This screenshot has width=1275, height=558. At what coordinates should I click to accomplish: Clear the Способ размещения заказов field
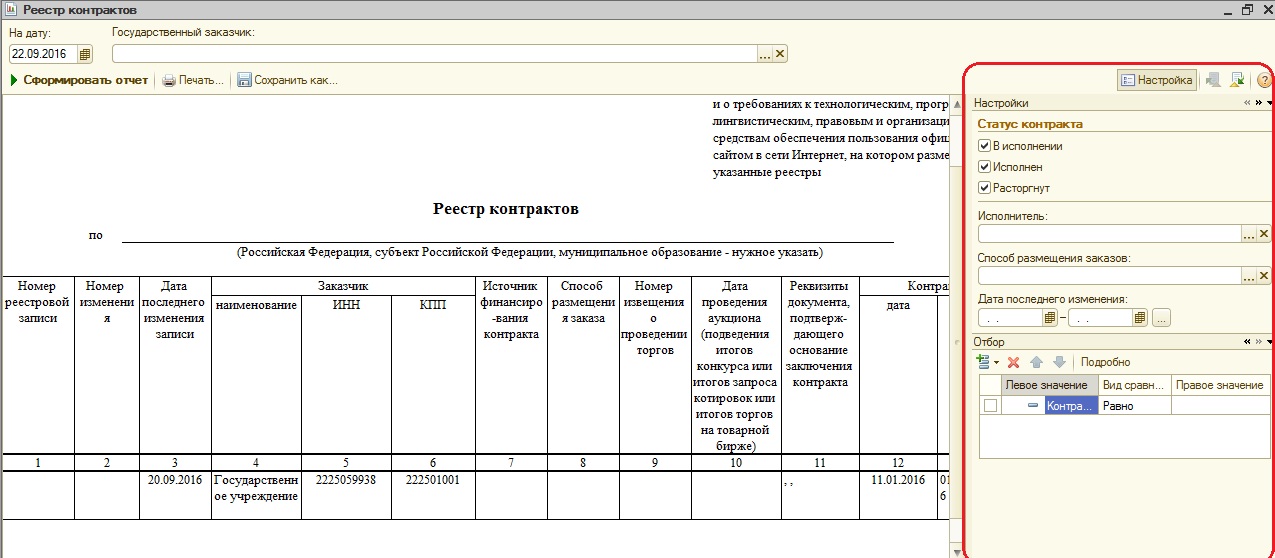[1264, 276]
